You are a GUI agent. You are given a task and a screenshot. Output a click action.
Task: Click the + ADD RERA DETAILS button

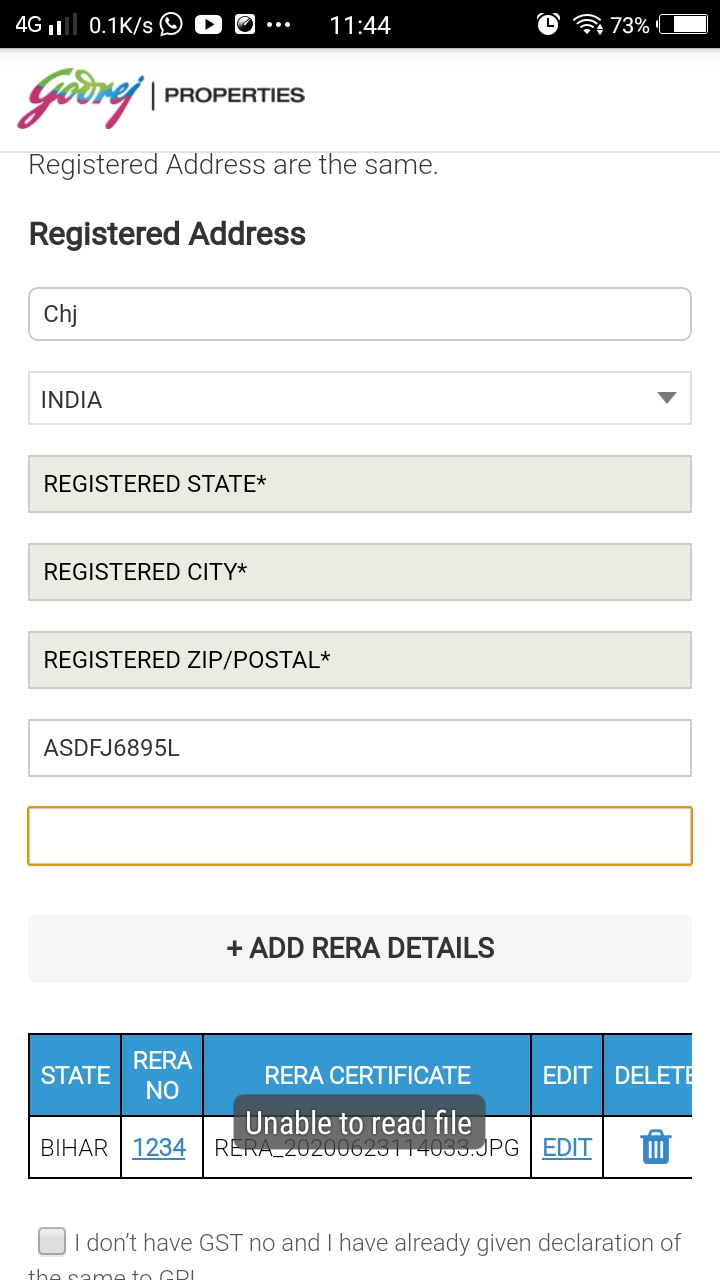click(x=360, y=948)
